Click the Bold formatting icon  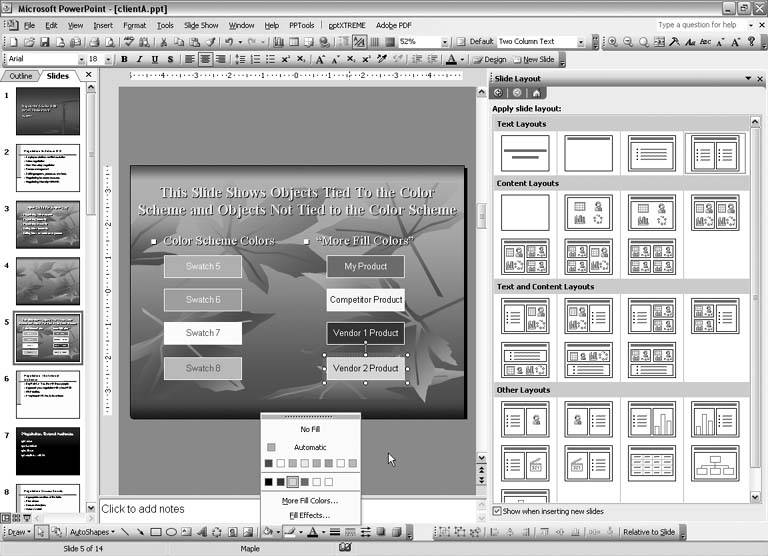125,59
